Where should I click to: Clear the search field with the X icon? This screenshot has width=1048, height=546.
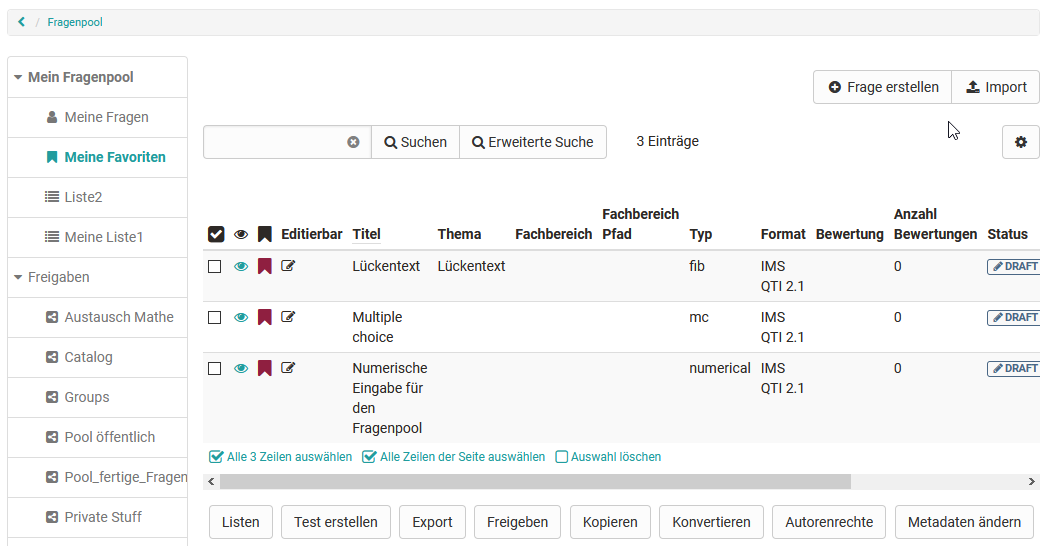(353, 142)
